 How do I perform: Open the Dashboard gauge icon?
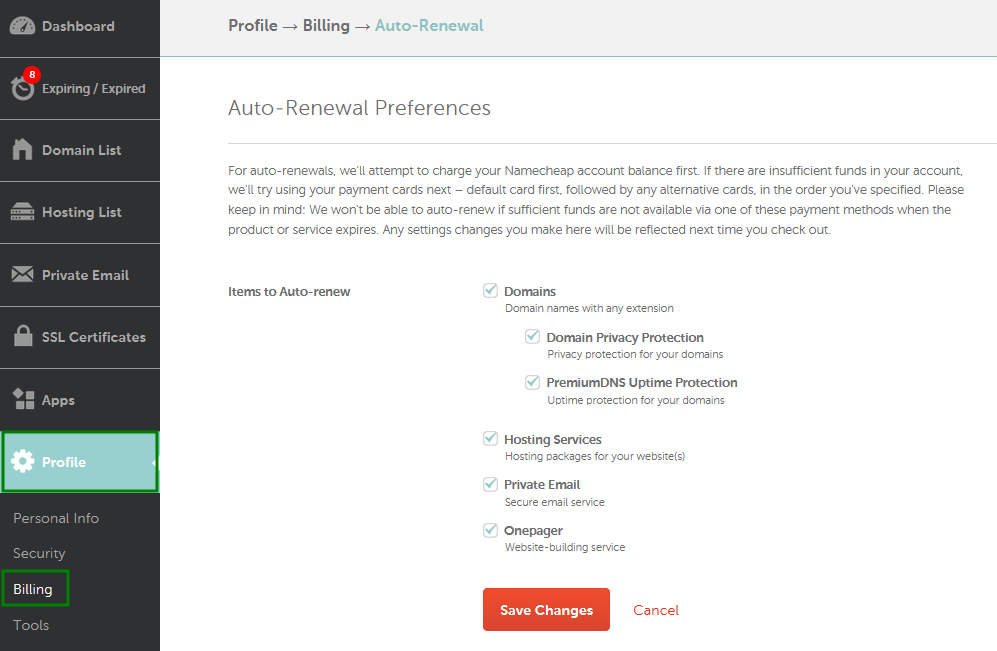(x=22, y=26)
